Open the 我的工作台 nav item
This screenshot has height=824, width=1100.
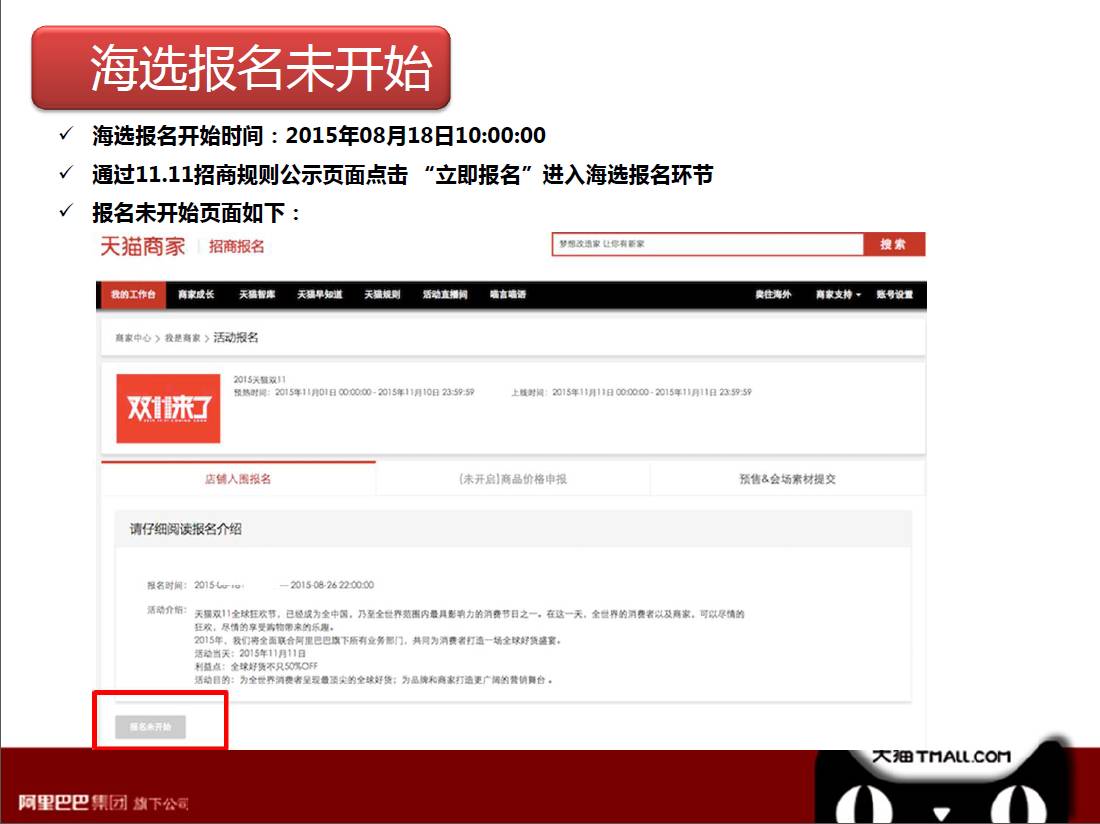tap(132, 295)
